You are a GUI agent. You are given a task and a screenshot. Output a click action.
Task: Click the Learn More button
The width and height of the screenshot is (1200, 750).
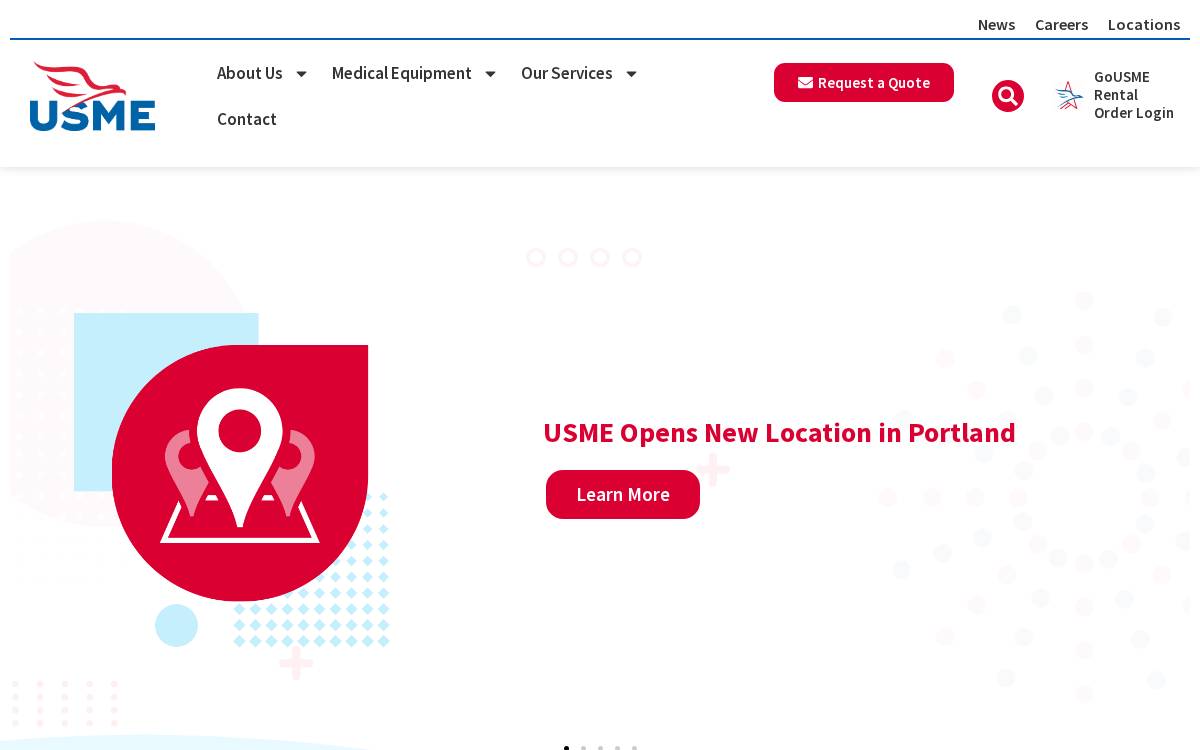click(x=623, y=494)
